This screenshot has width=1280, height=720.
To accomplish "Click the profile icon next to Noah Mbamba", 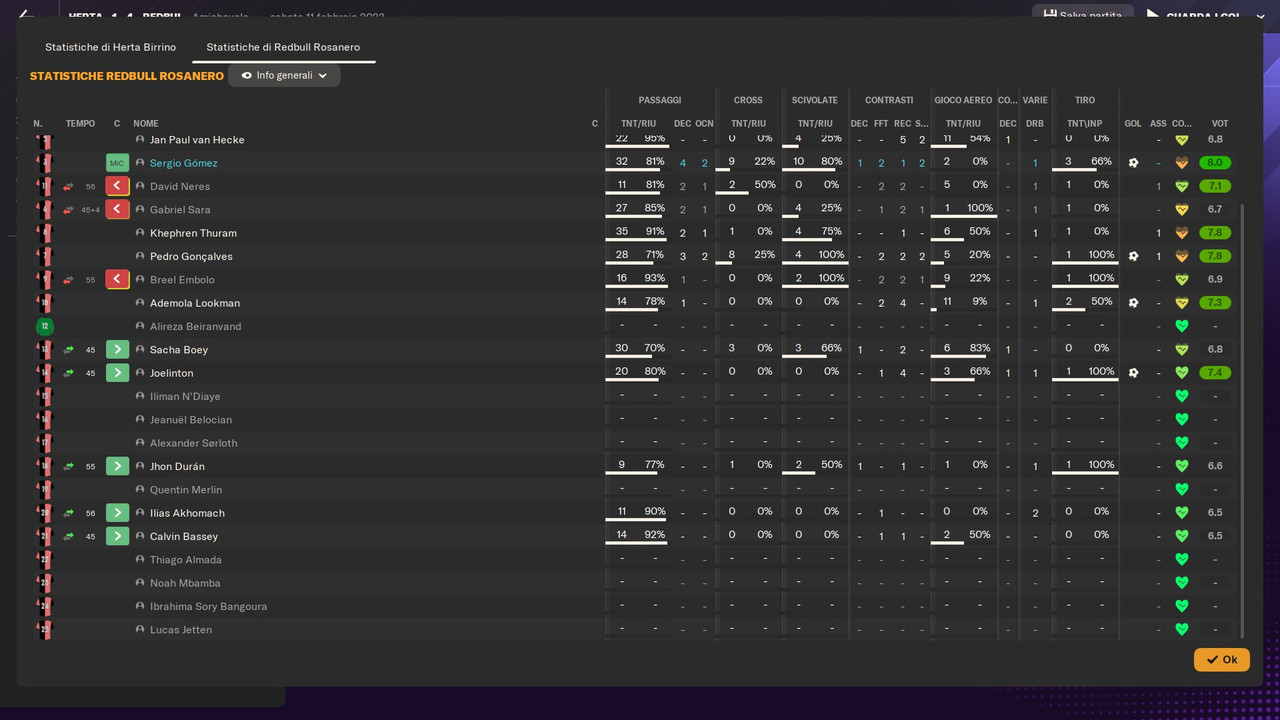I will [140, 583].
